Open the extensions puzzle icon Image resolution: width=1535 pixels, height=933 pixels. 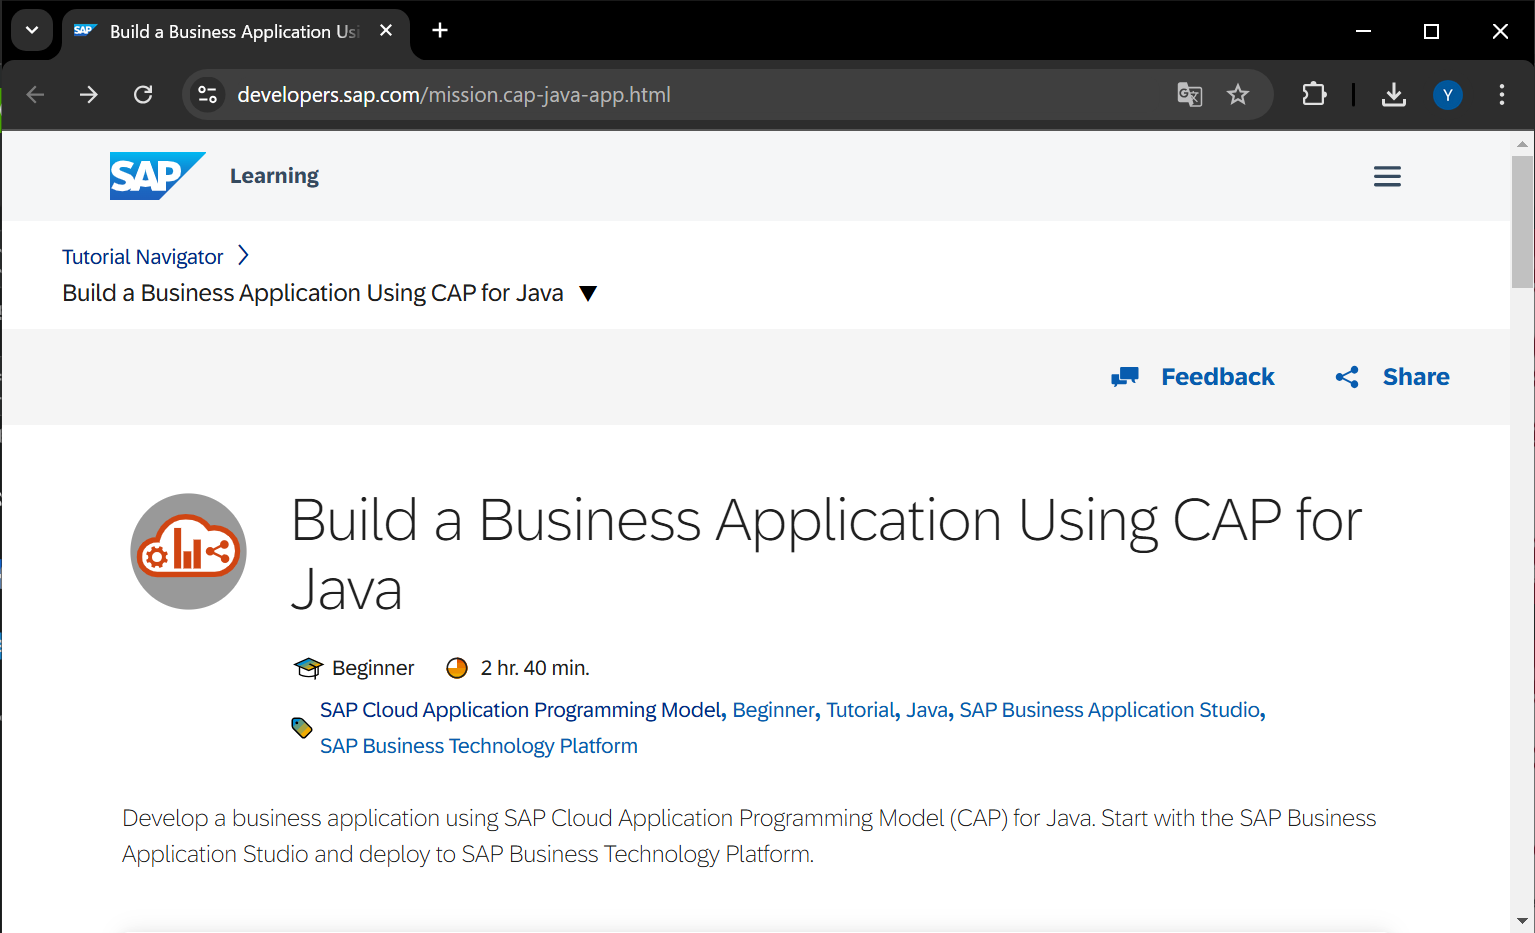point(1314,95)
